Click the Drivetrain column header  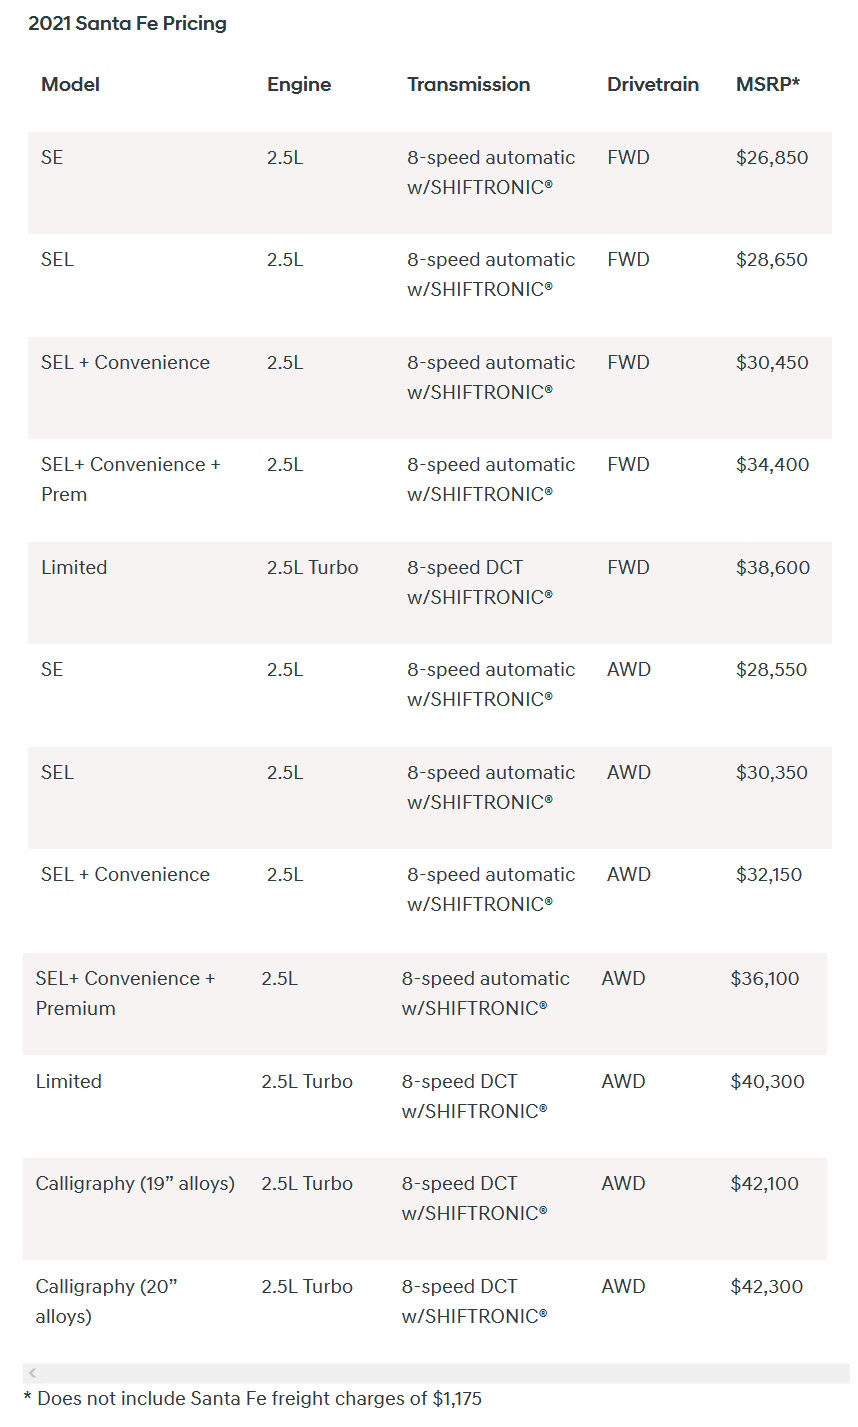point(652,84)
